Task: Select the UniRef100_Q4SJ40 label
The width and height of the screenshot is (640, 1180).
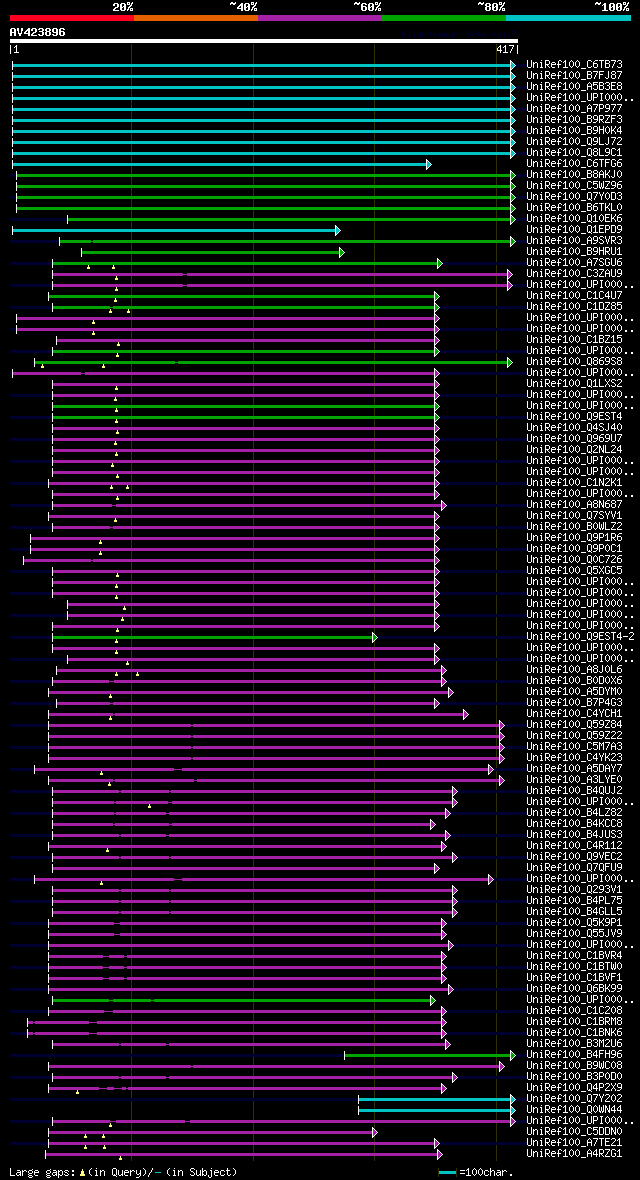Action: 574,428
